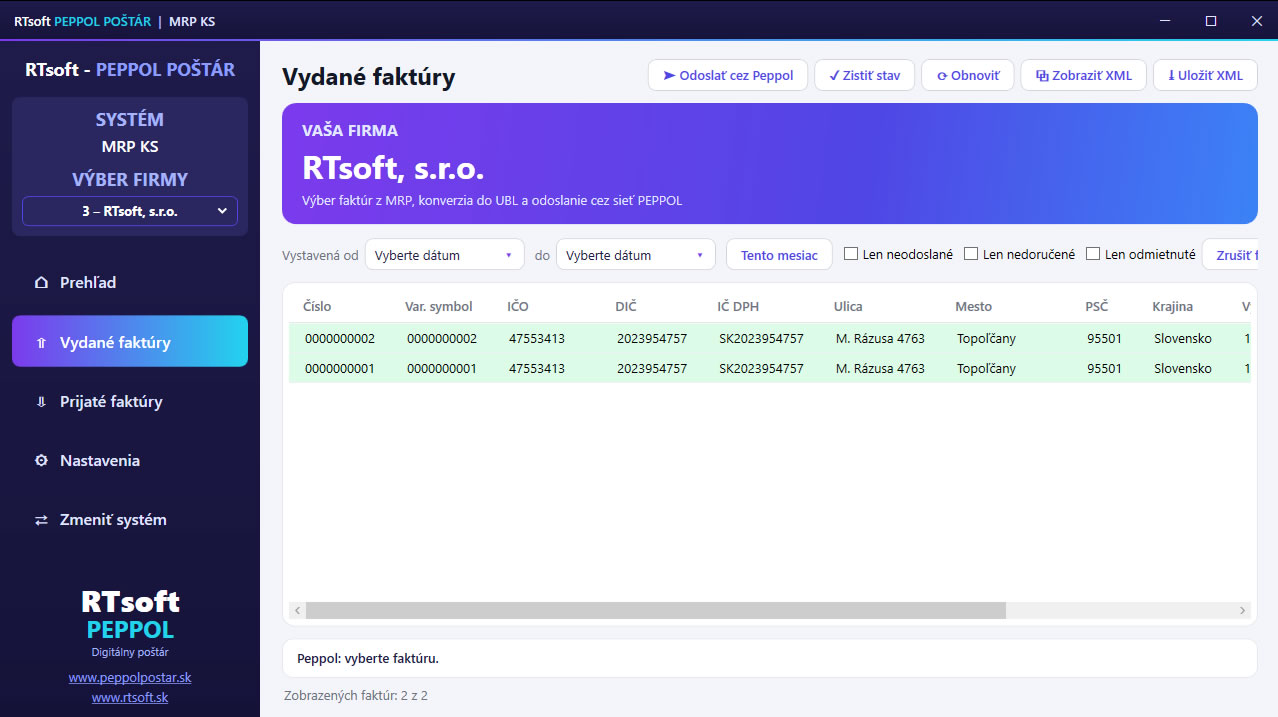Viewport: 1278px width, 717px height.
Task: Select invoice number 0000000001
Action: 340,368
